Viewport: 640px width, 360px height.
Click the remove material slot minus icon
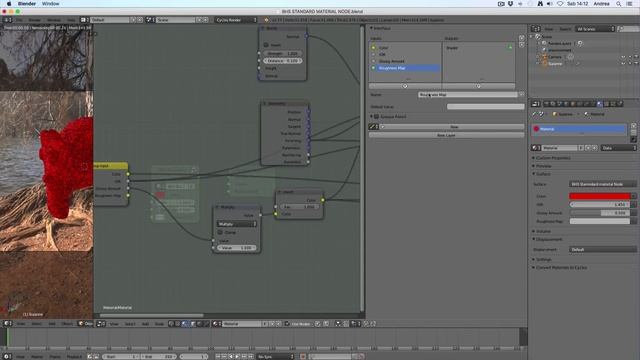pos(633,132)
